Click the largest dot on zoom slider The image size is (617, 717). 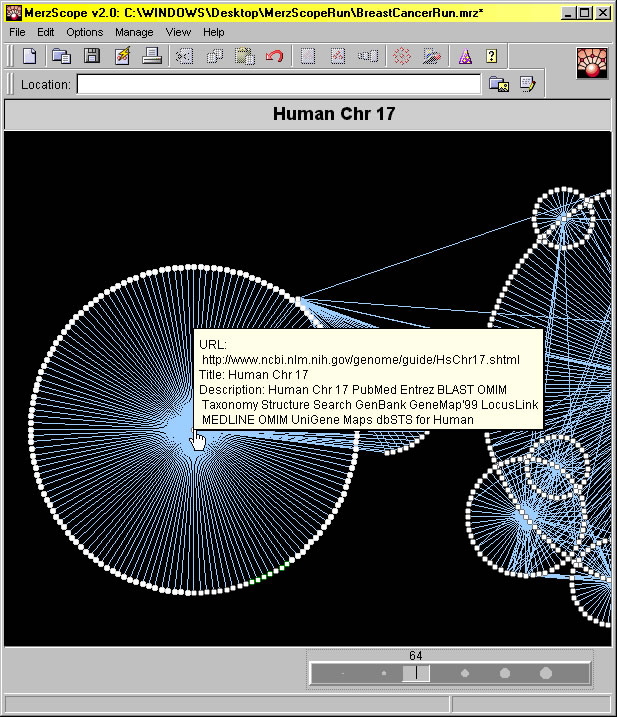[546, 673]
